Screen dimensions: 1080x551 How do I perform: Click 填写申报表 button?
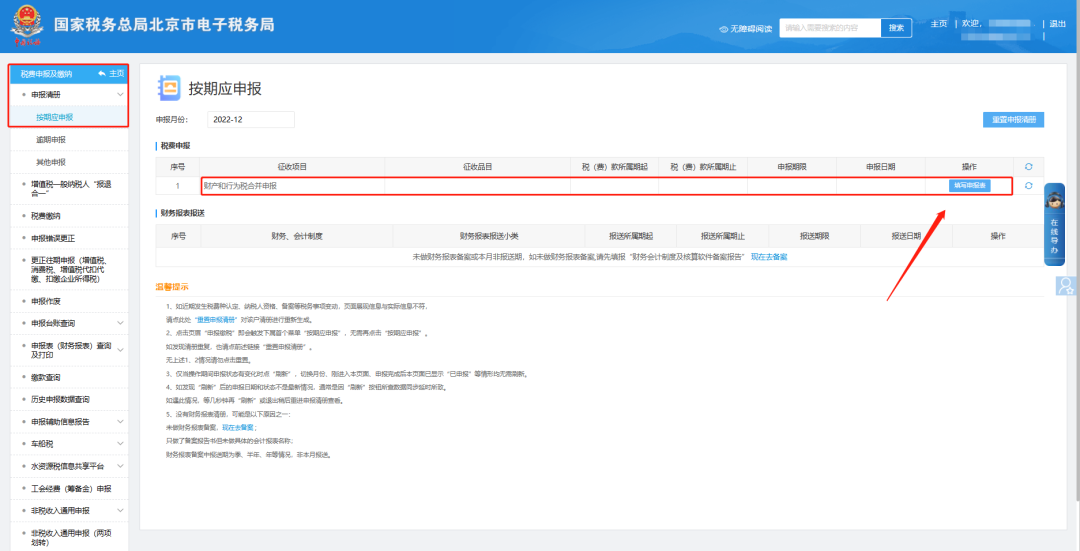969,186
